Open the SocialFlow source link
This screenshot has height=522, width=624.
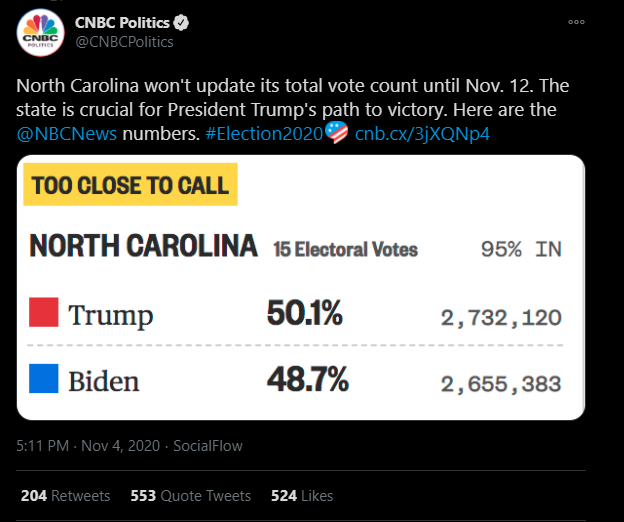click(208, 445)
